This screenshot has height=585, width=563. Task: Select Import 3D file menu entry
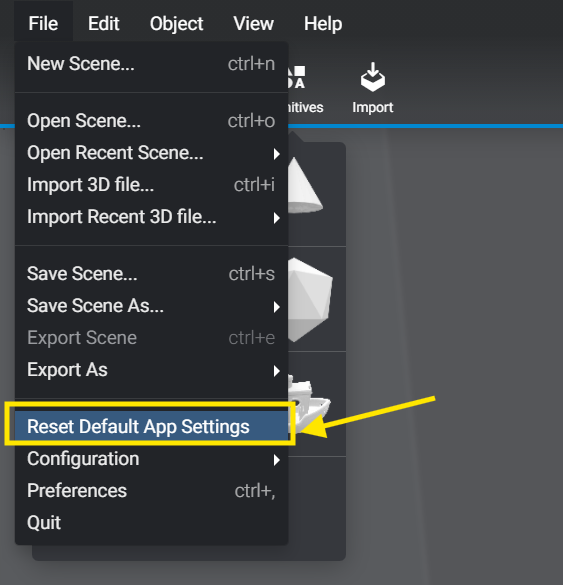point(151,185)
